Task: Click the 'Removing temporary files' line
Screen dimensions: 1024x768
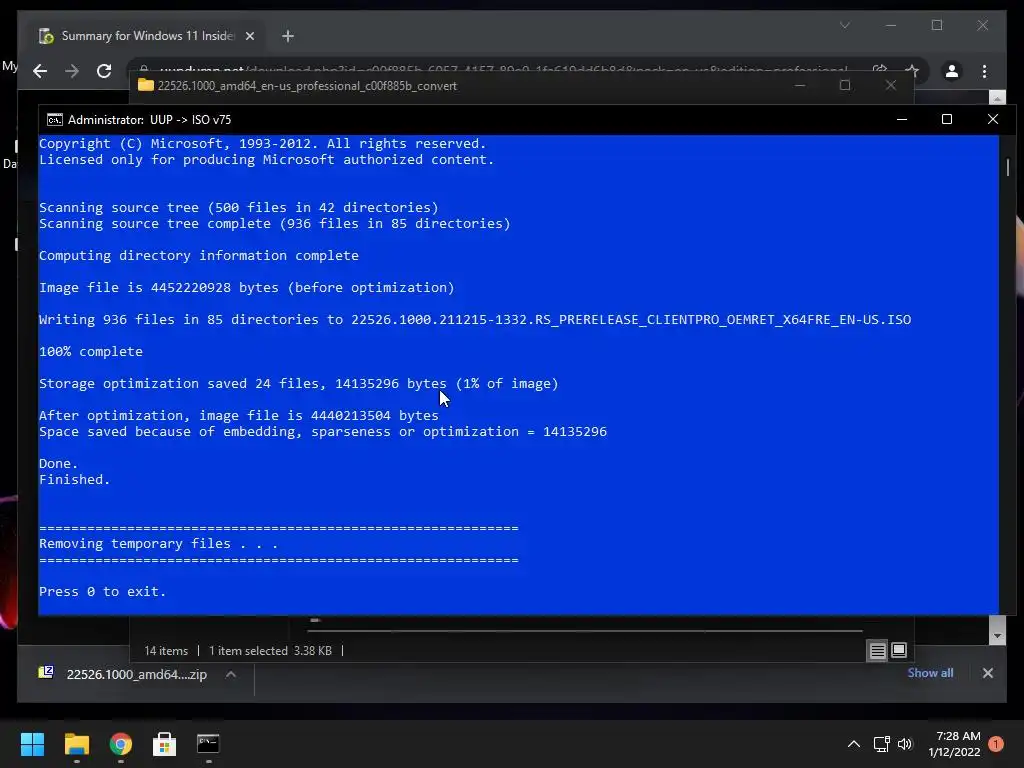Action: click(159, 543)
